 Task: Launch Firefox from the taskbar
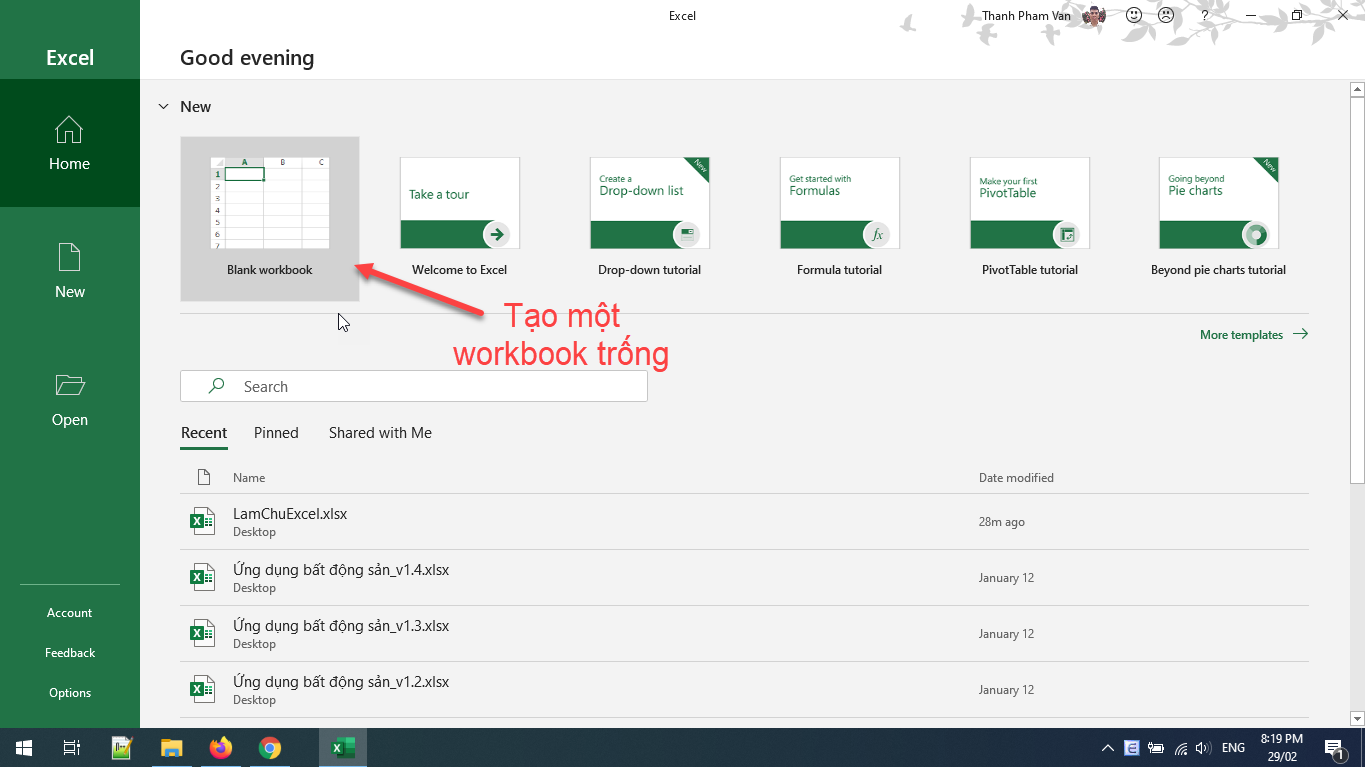coord(221,748)
